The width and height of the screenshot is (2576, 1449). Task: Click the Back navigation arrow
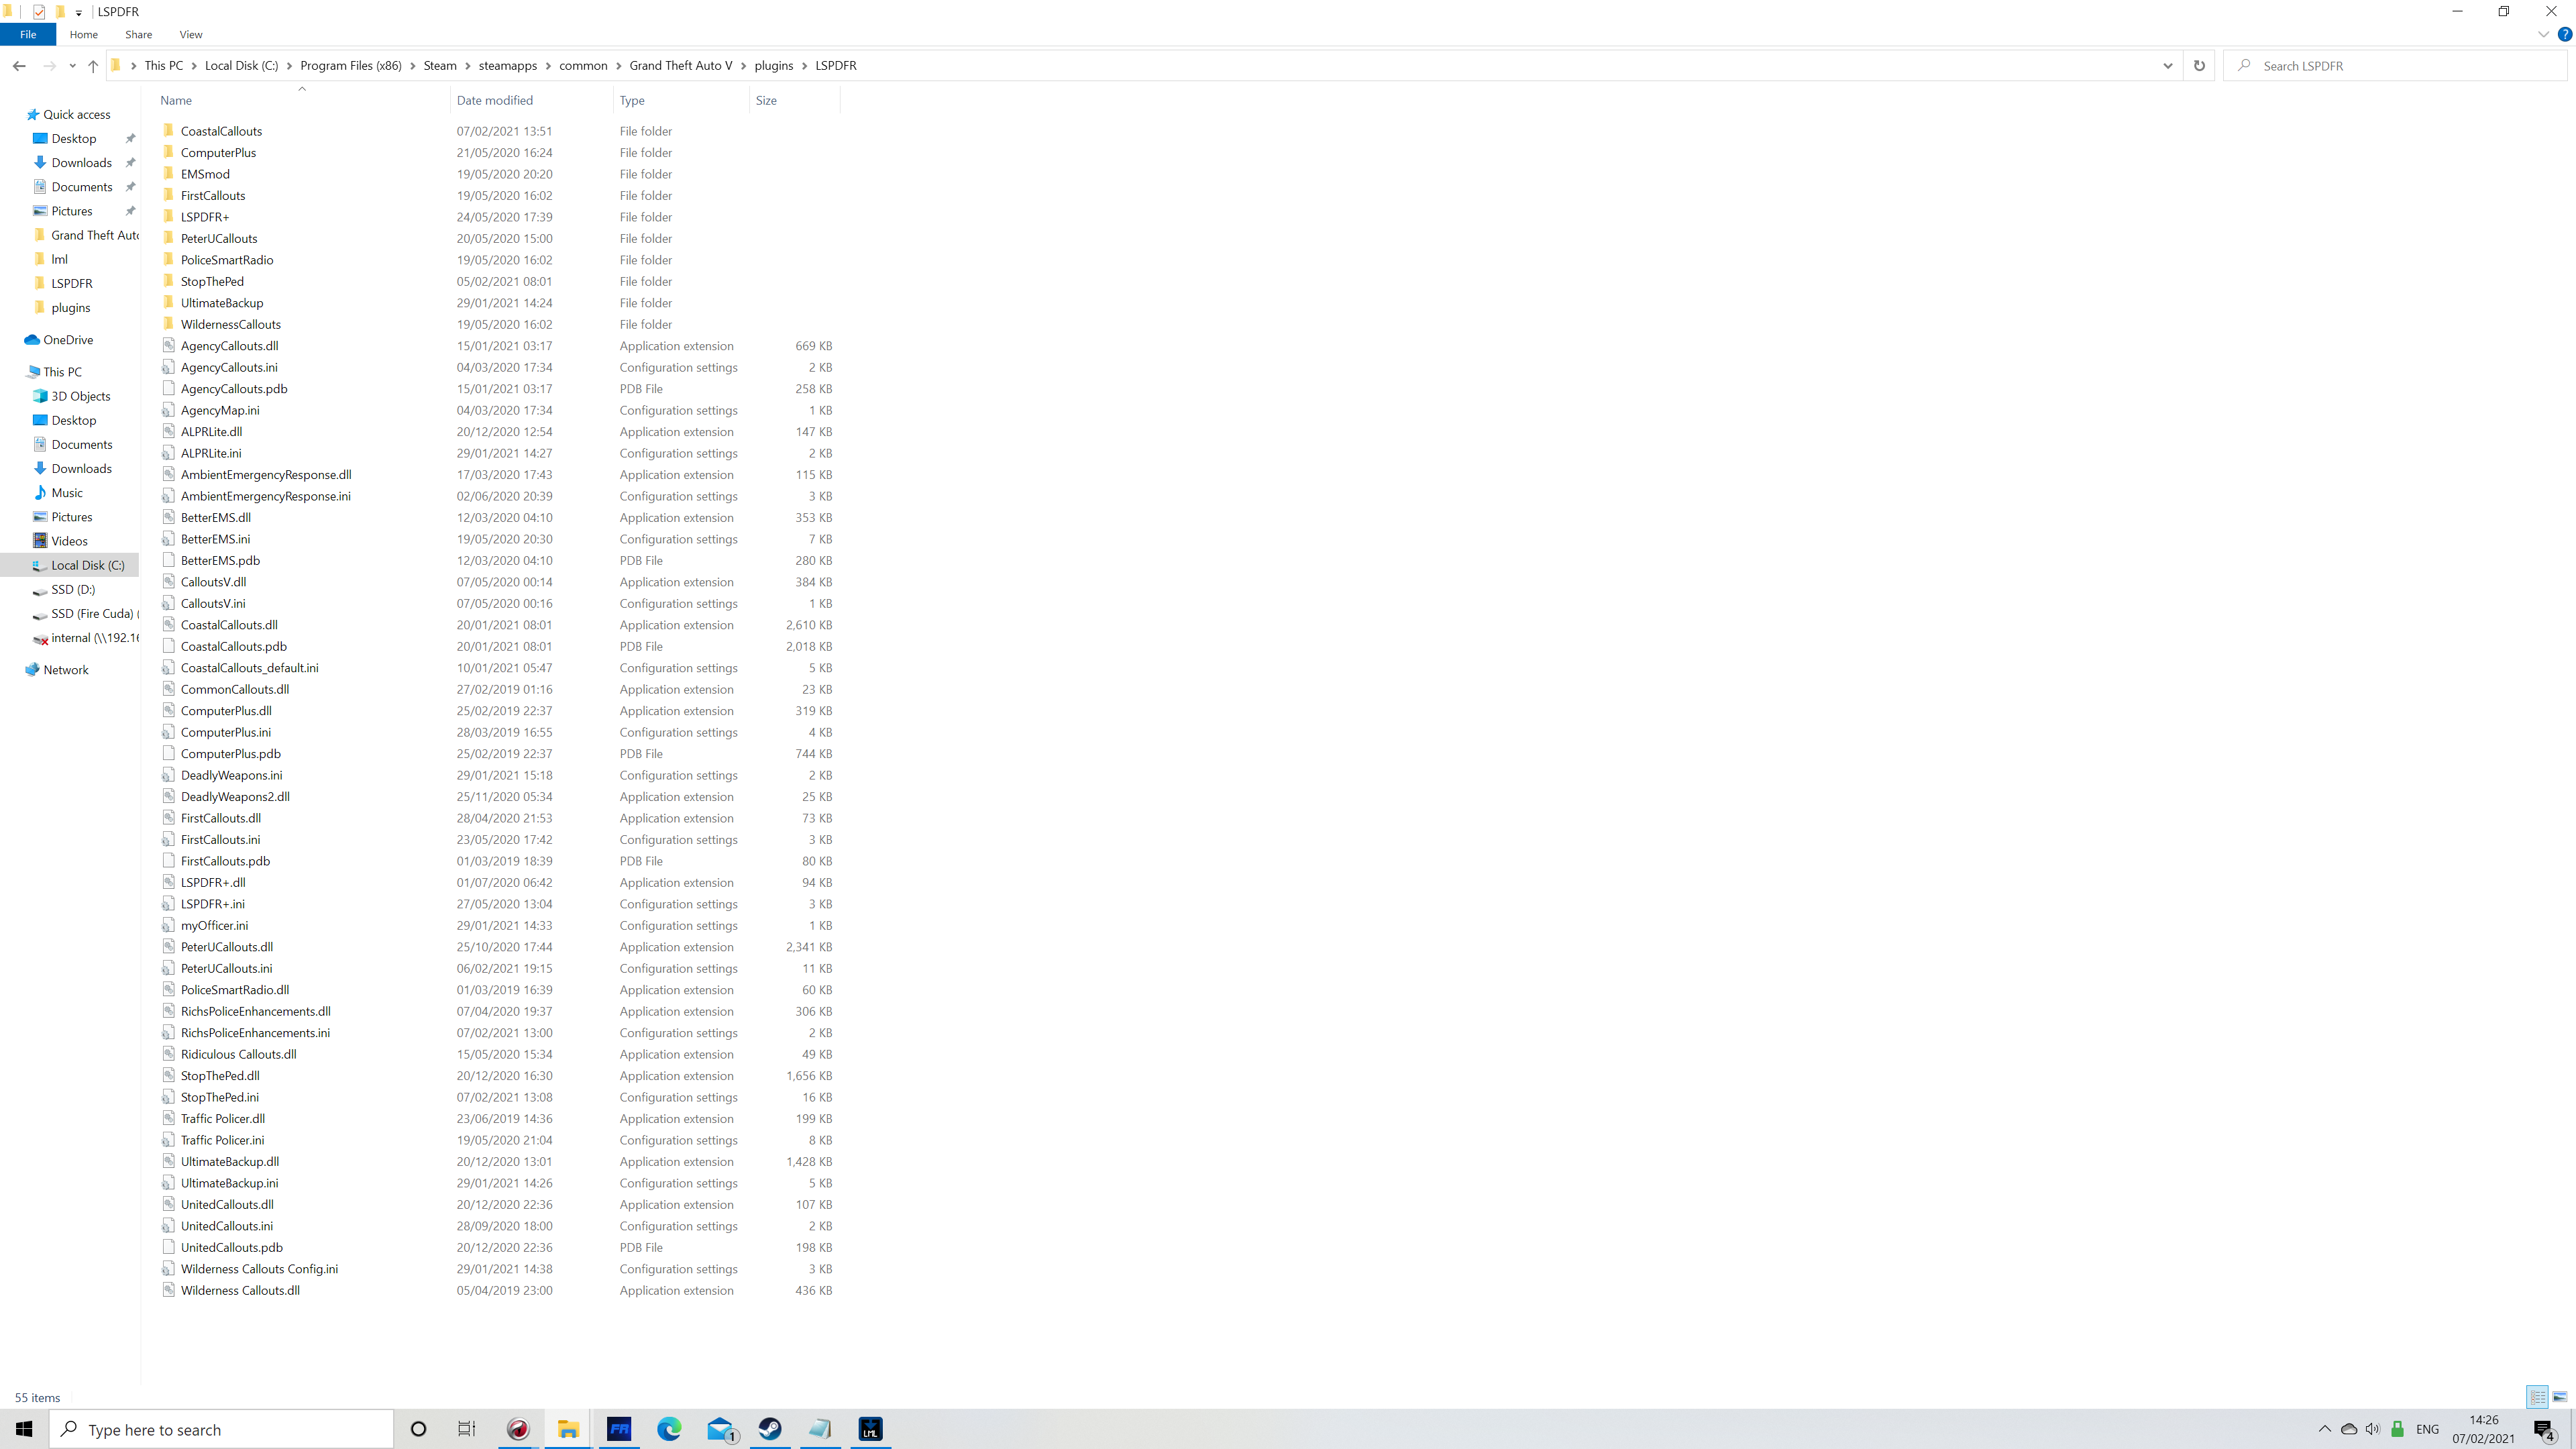[x=19, y=66]
